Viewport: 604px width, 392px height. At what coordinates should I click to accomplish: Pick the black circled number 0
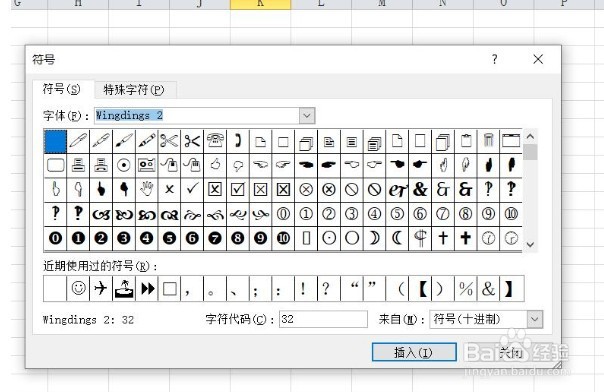55,238
